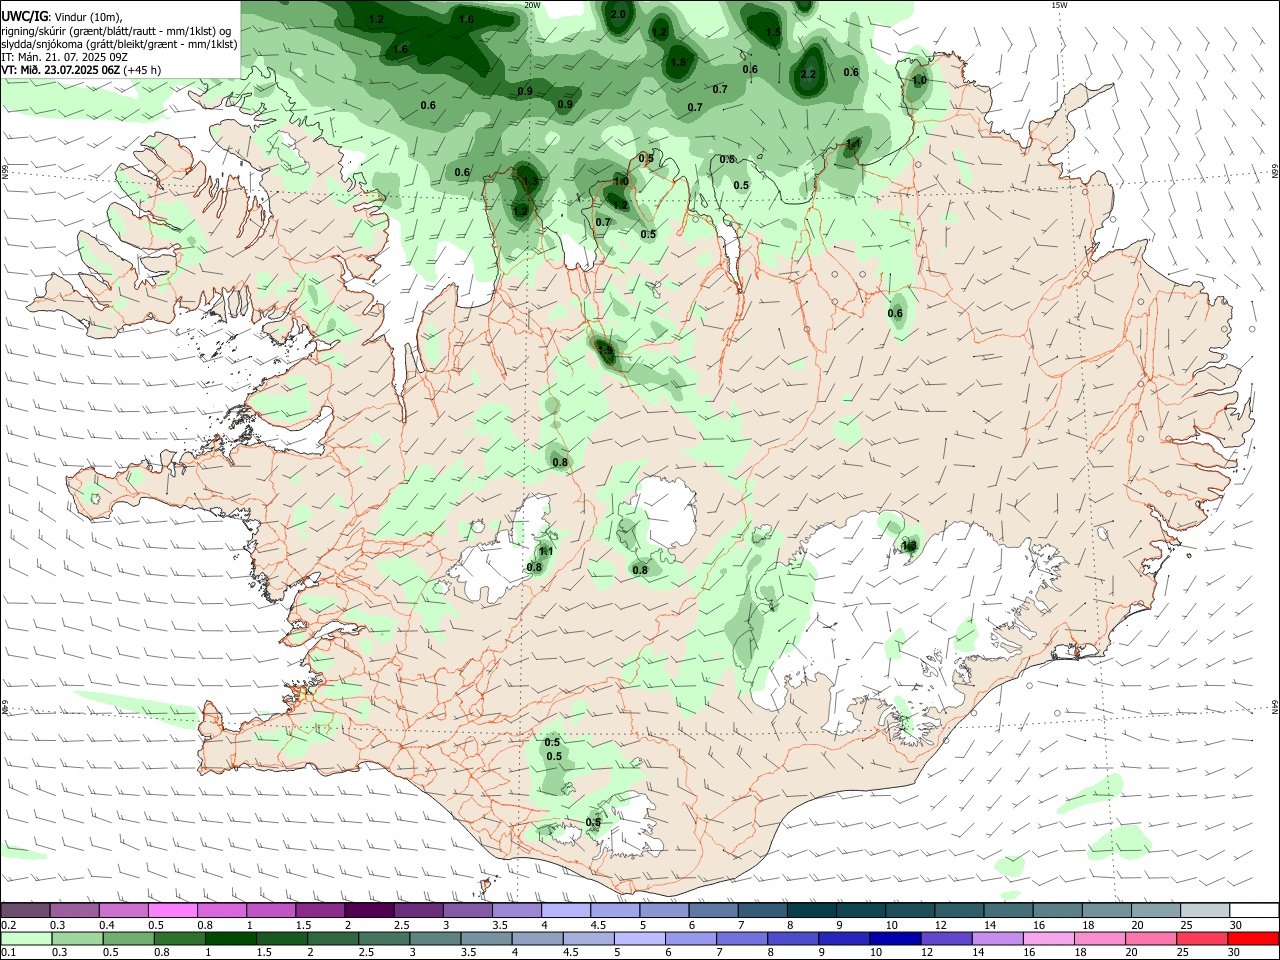This screenshot has width=1280, height=960.
Task: Select the '2.0' precipitation value on the map
Action: tap(618, 14)
